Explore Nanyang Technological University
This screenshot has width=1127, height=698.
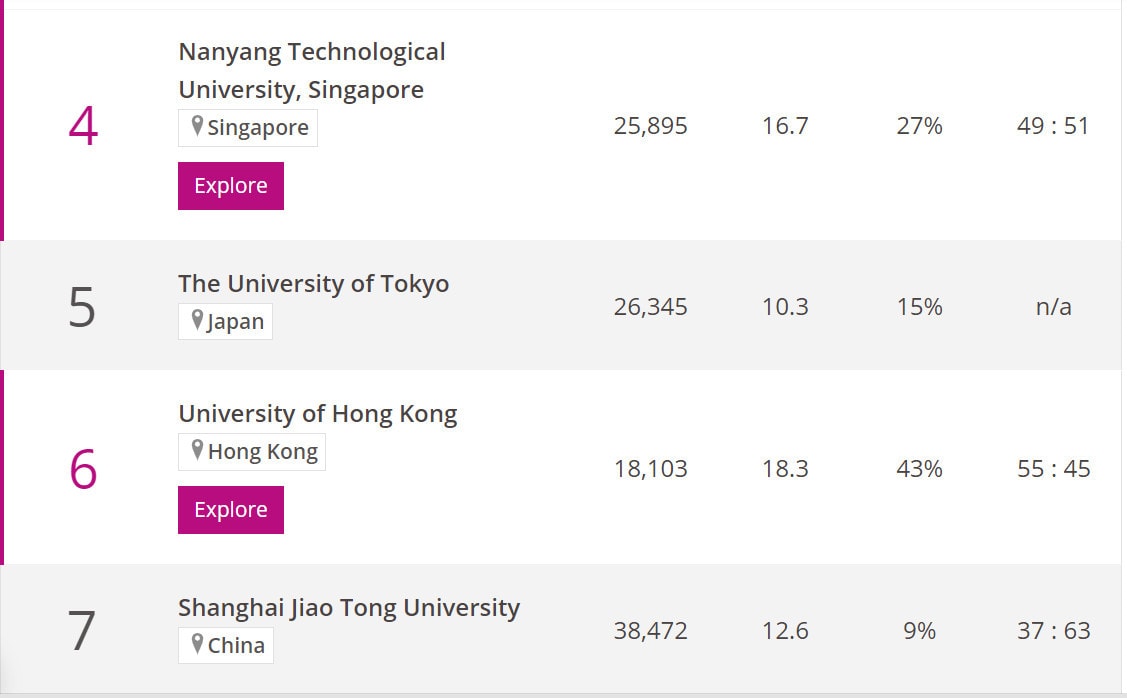[231, 186]
